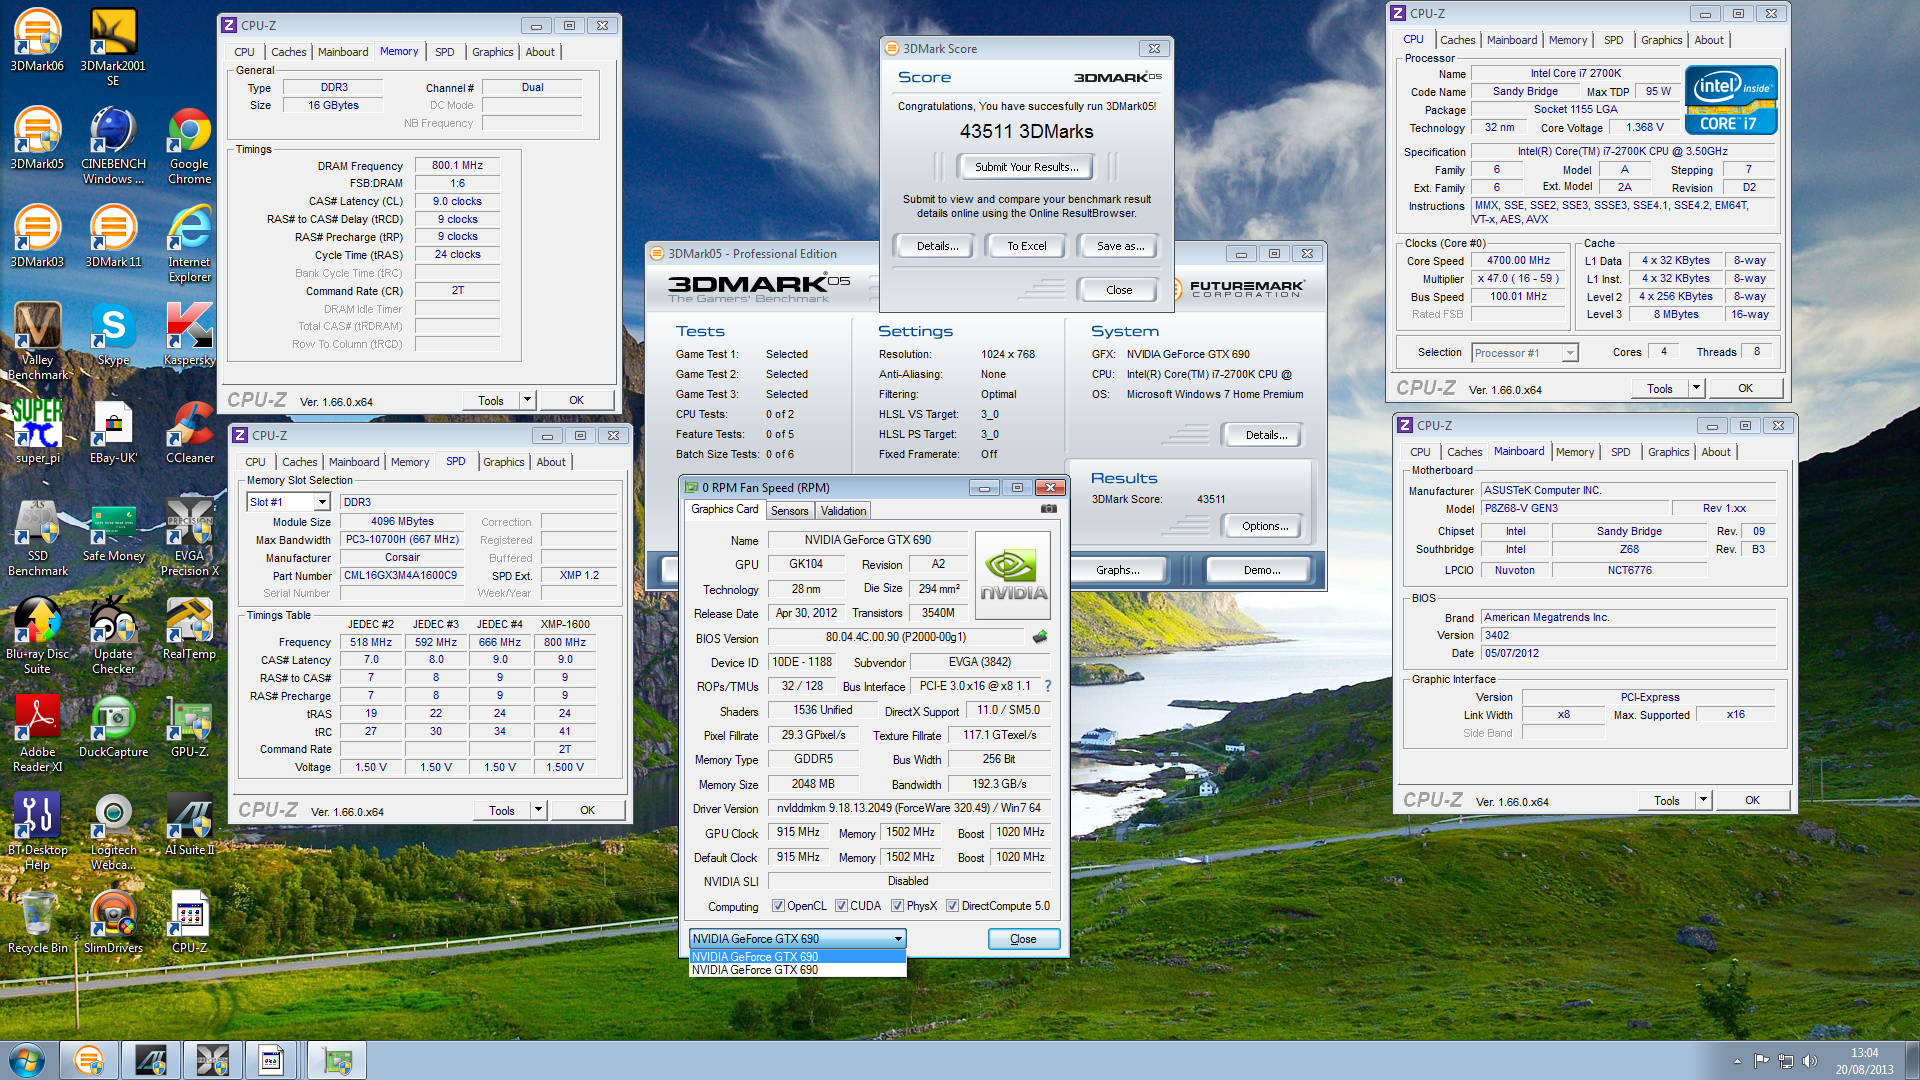Toggle the OpenCL checkbox
This screenshot has height=1080, width=1920.
(778, 906)
